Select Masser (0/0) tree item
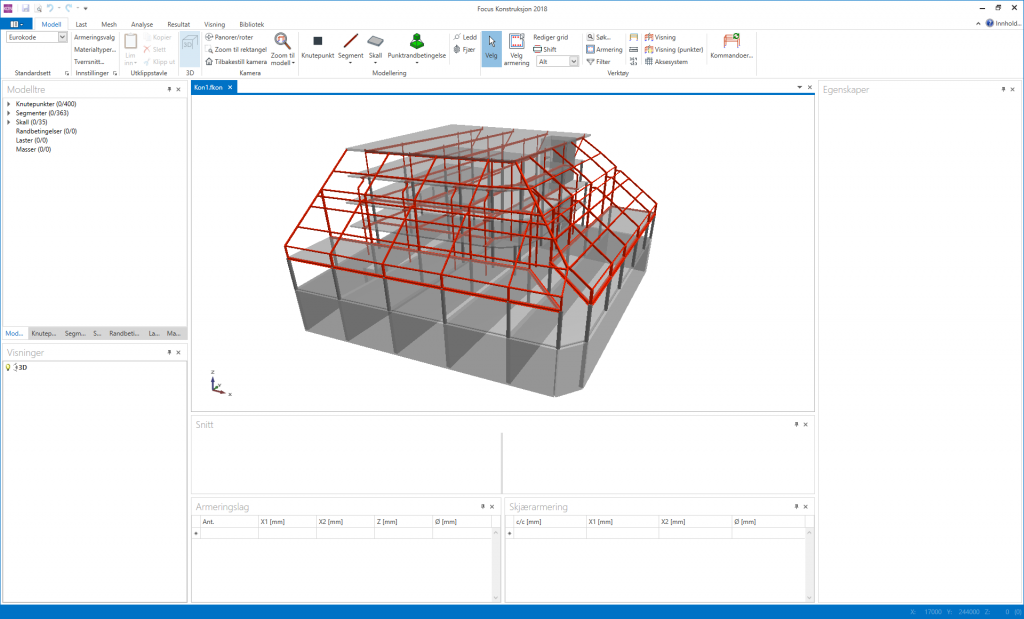This screenshot has height=619, width=1024. pyautogui.click(x=33, y=150)
